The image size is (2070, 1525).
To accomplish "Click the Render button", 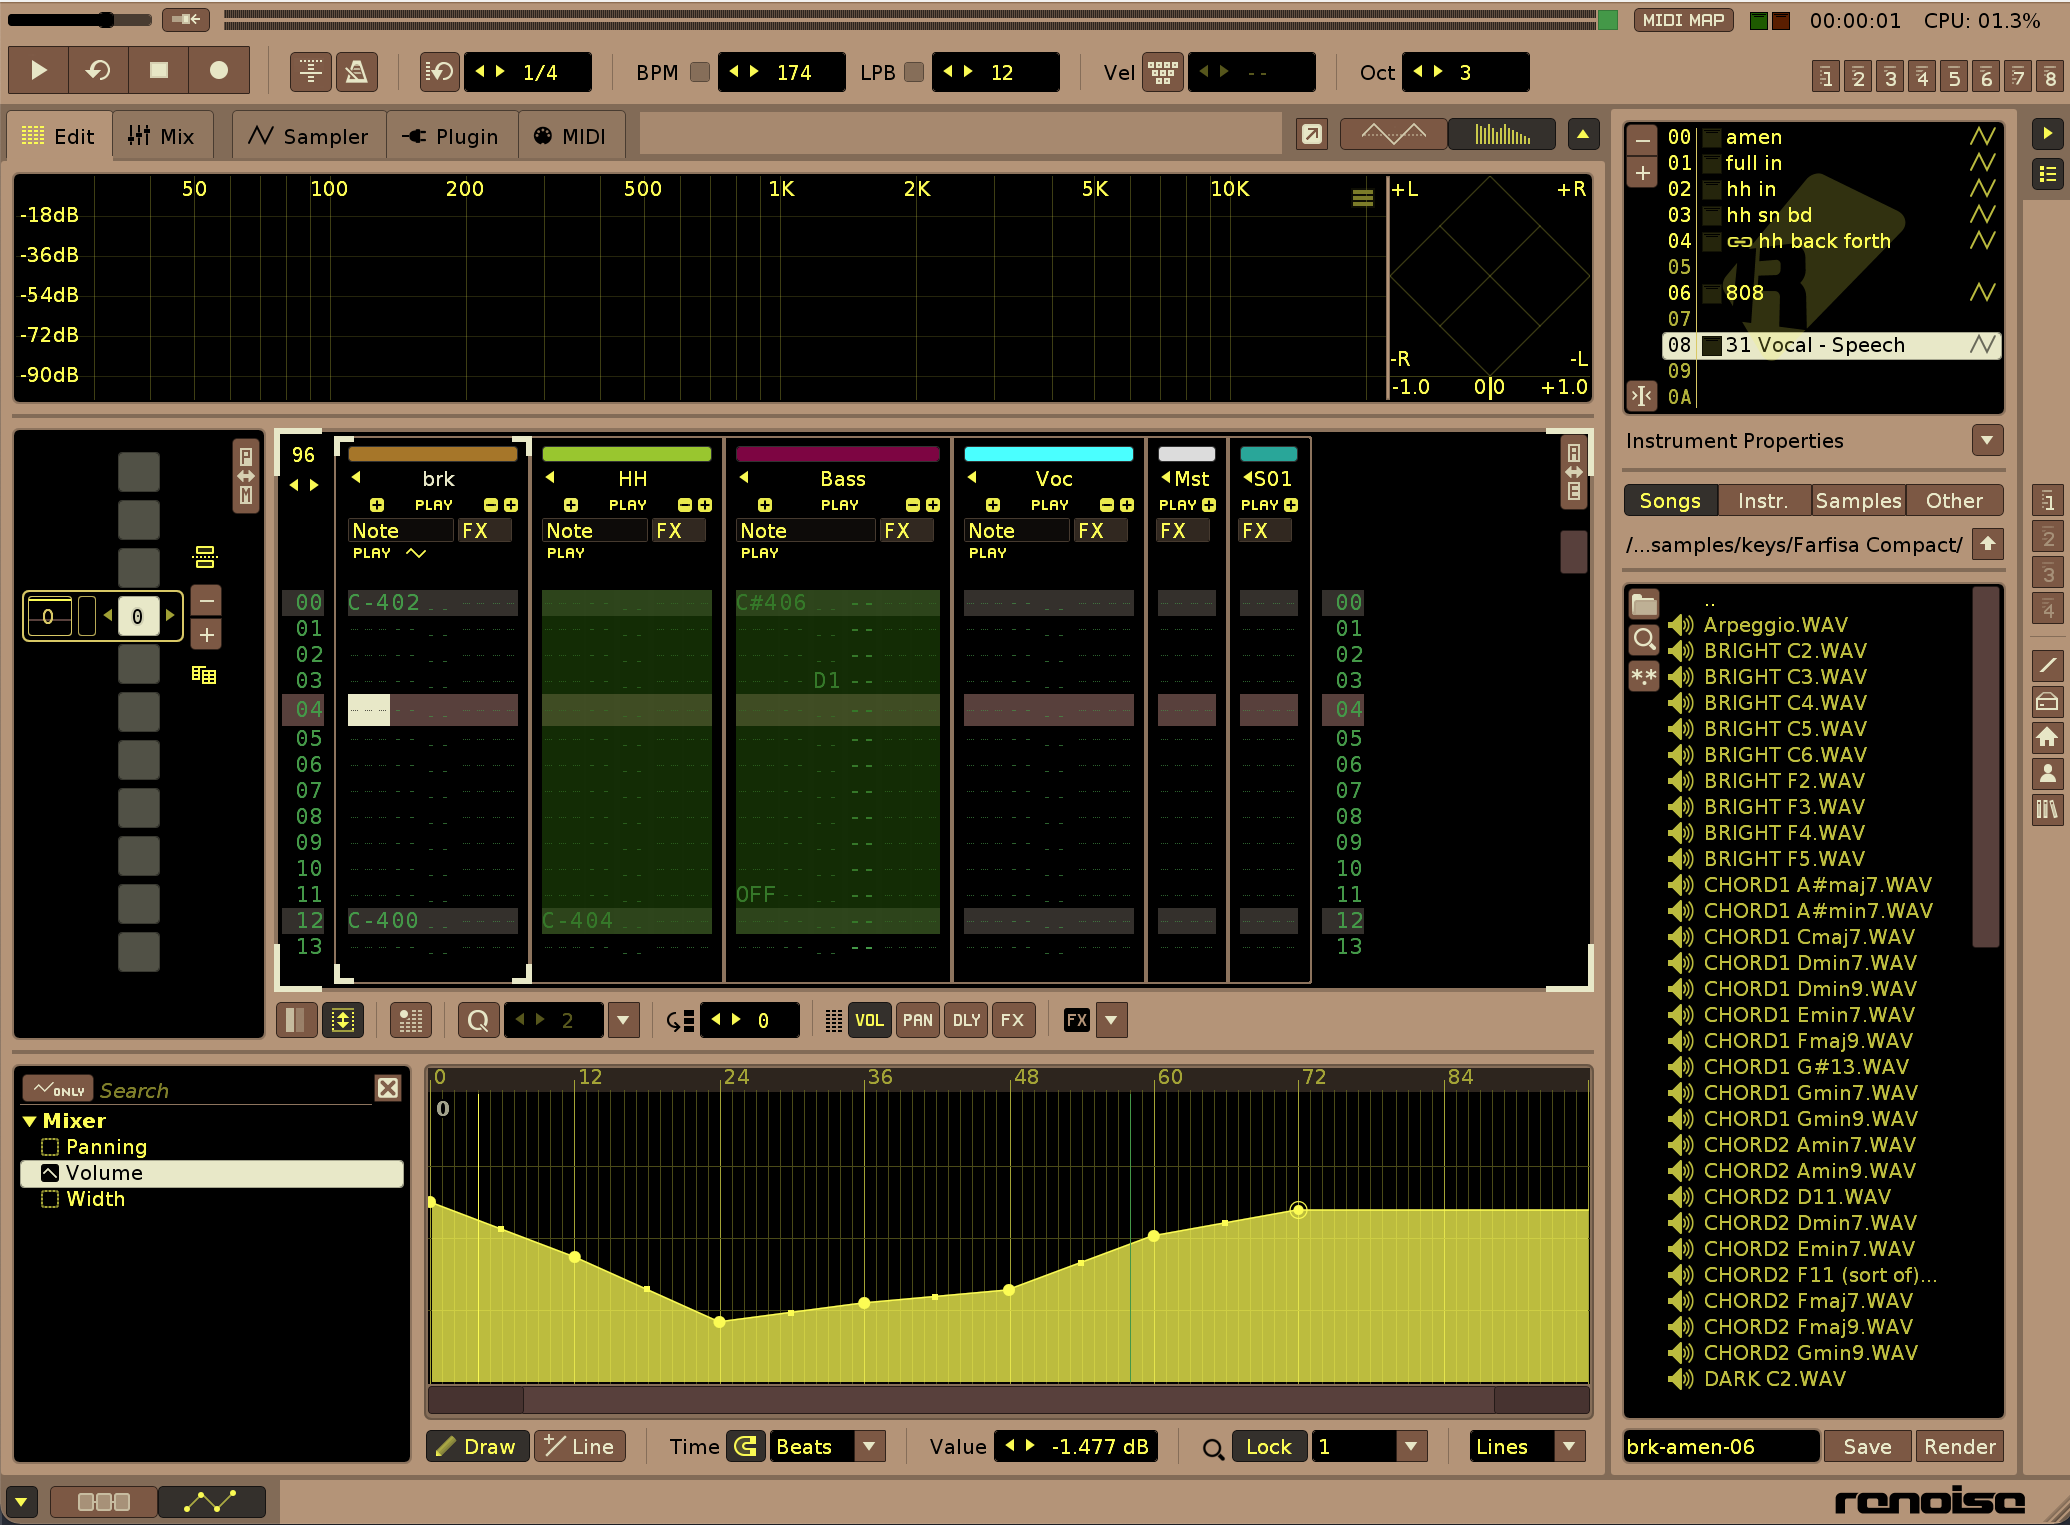I will click(x=1959, y=1446).
